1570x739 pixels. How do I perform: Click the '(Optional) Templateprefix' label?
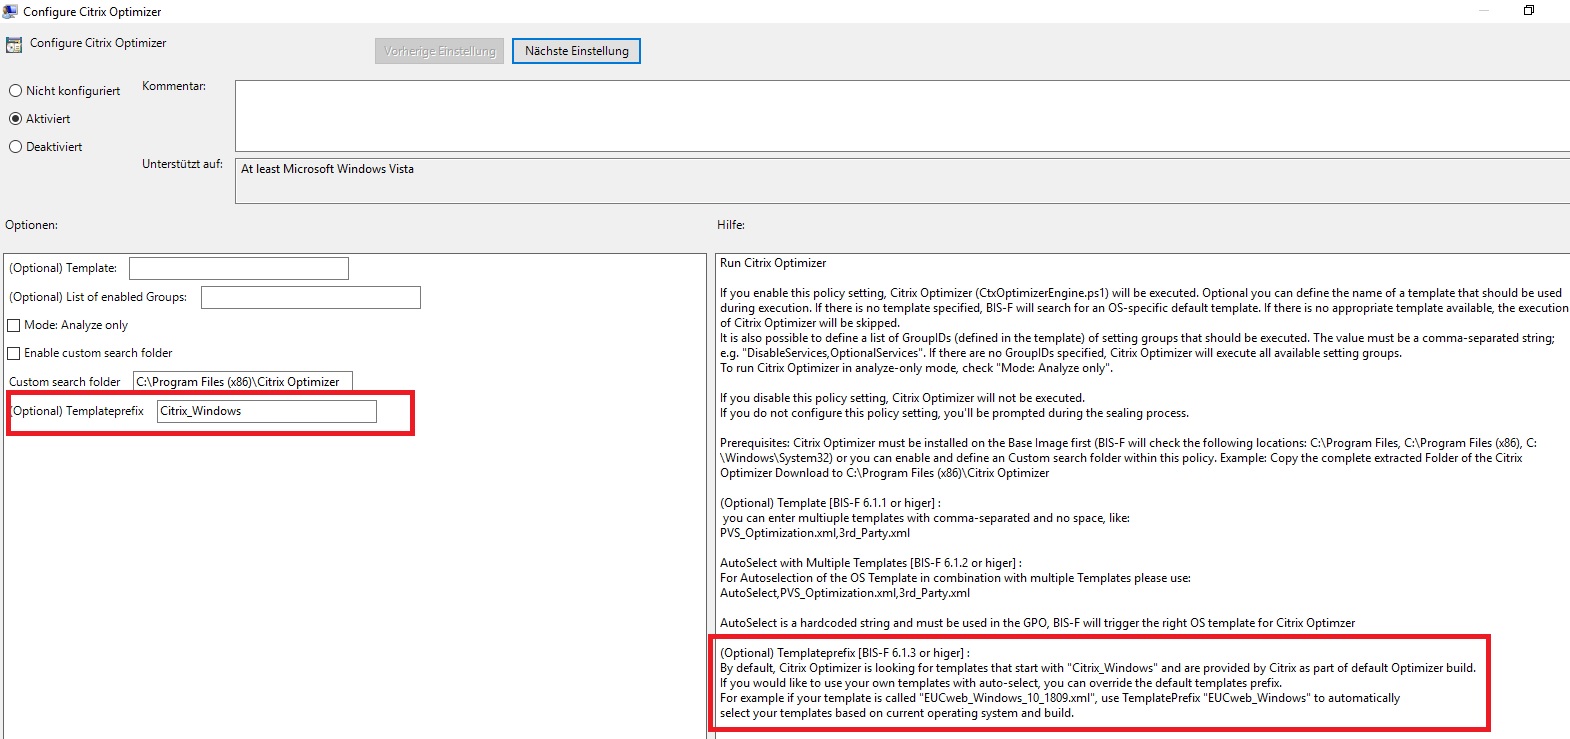(x=78, y=411)
